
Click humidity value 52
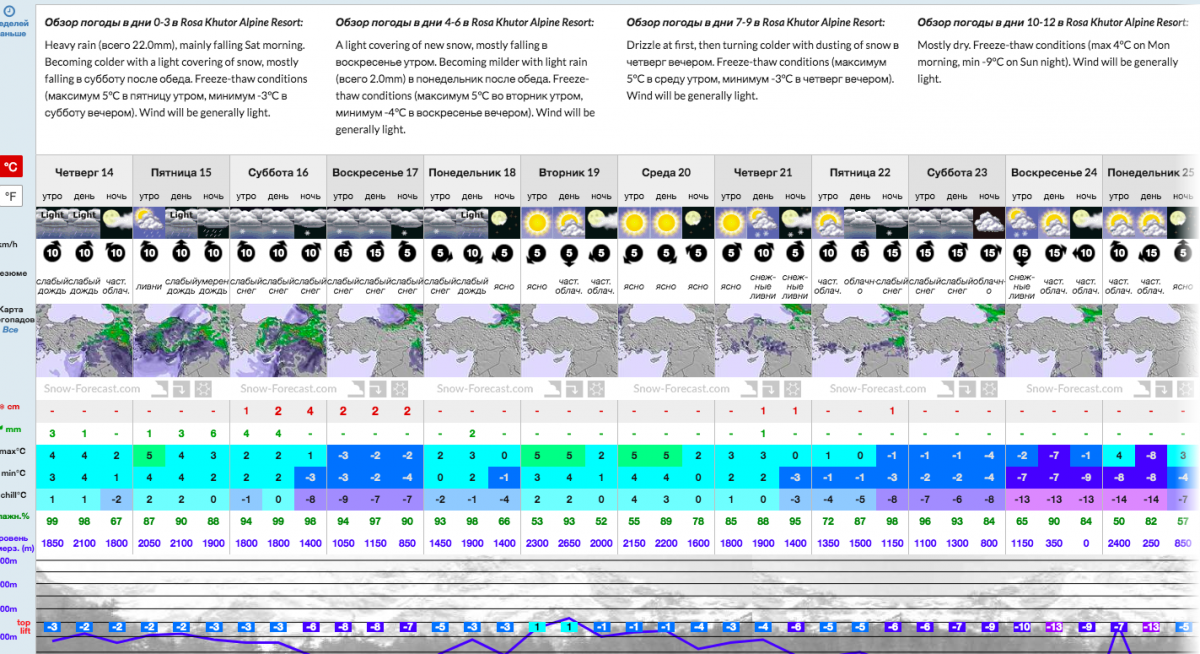point(601,521)
